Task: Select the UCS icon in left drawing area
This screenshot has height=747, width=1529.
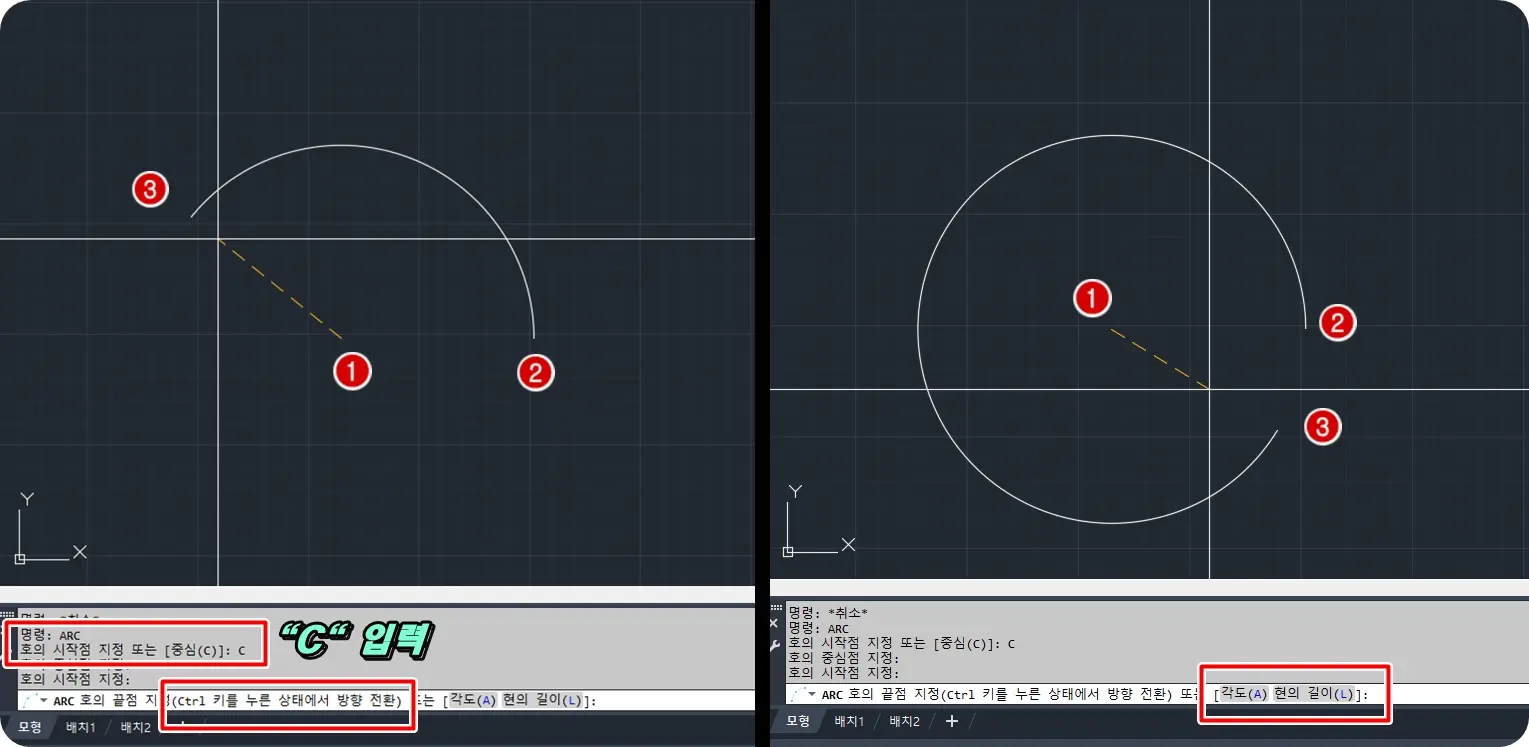Action: coord(51,528)
